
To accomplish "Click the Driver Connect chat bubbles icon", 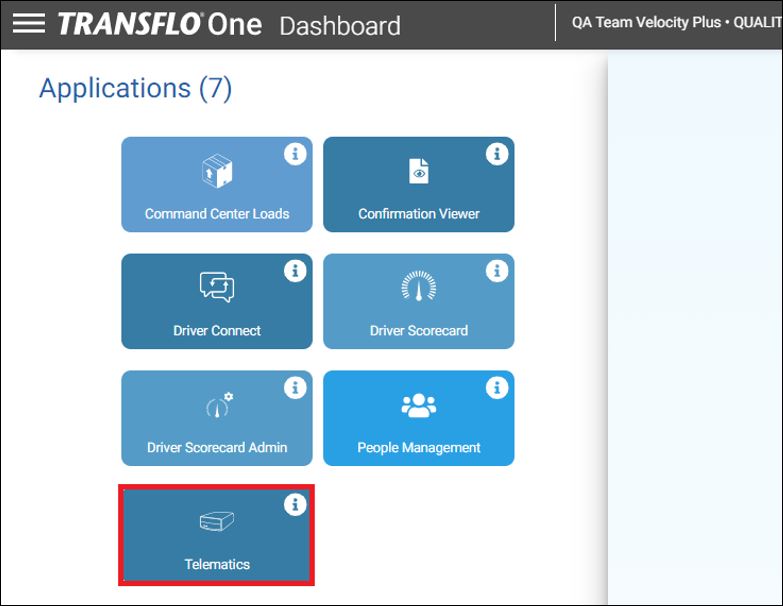I will pyautogui.click(x=217, y=287).
